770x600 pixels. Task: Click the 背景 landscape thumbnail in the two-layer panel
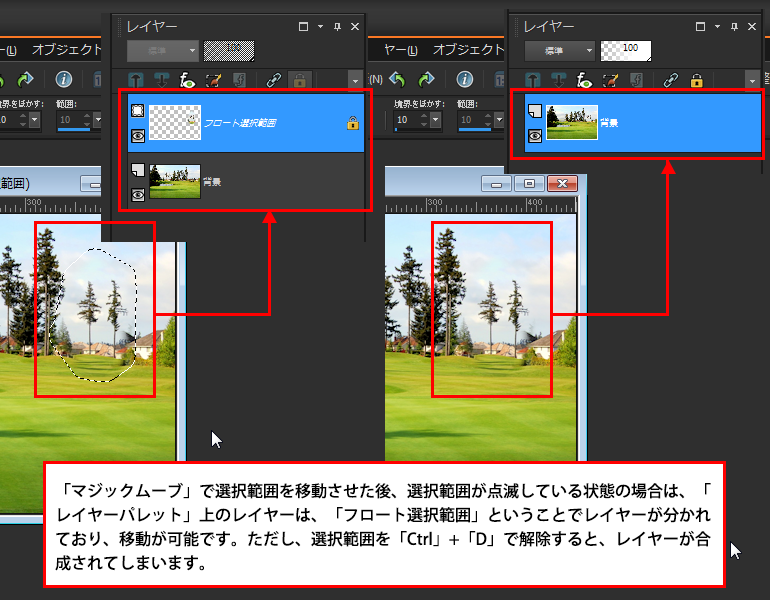[175, 182]
